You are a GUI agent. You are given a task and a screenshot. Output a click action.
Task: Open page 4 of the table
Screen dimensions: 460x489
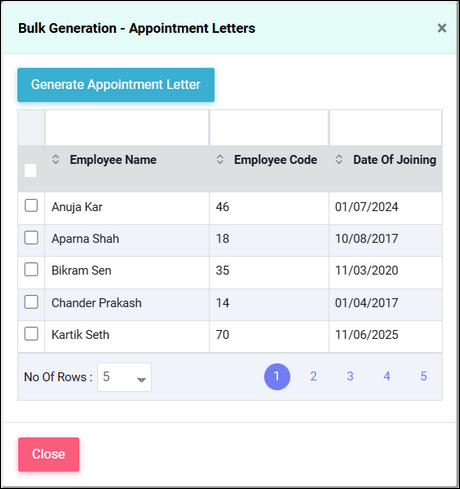click(387, 376)
